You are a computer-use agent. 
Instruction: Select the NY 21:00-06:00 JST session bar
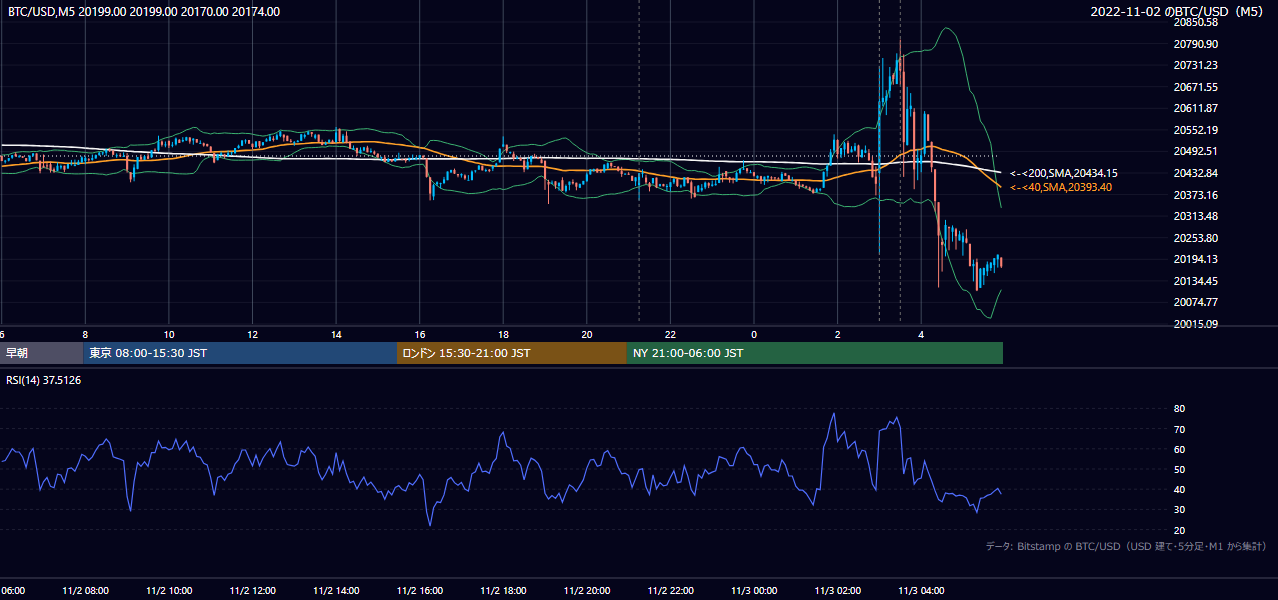tap(815, 353)
